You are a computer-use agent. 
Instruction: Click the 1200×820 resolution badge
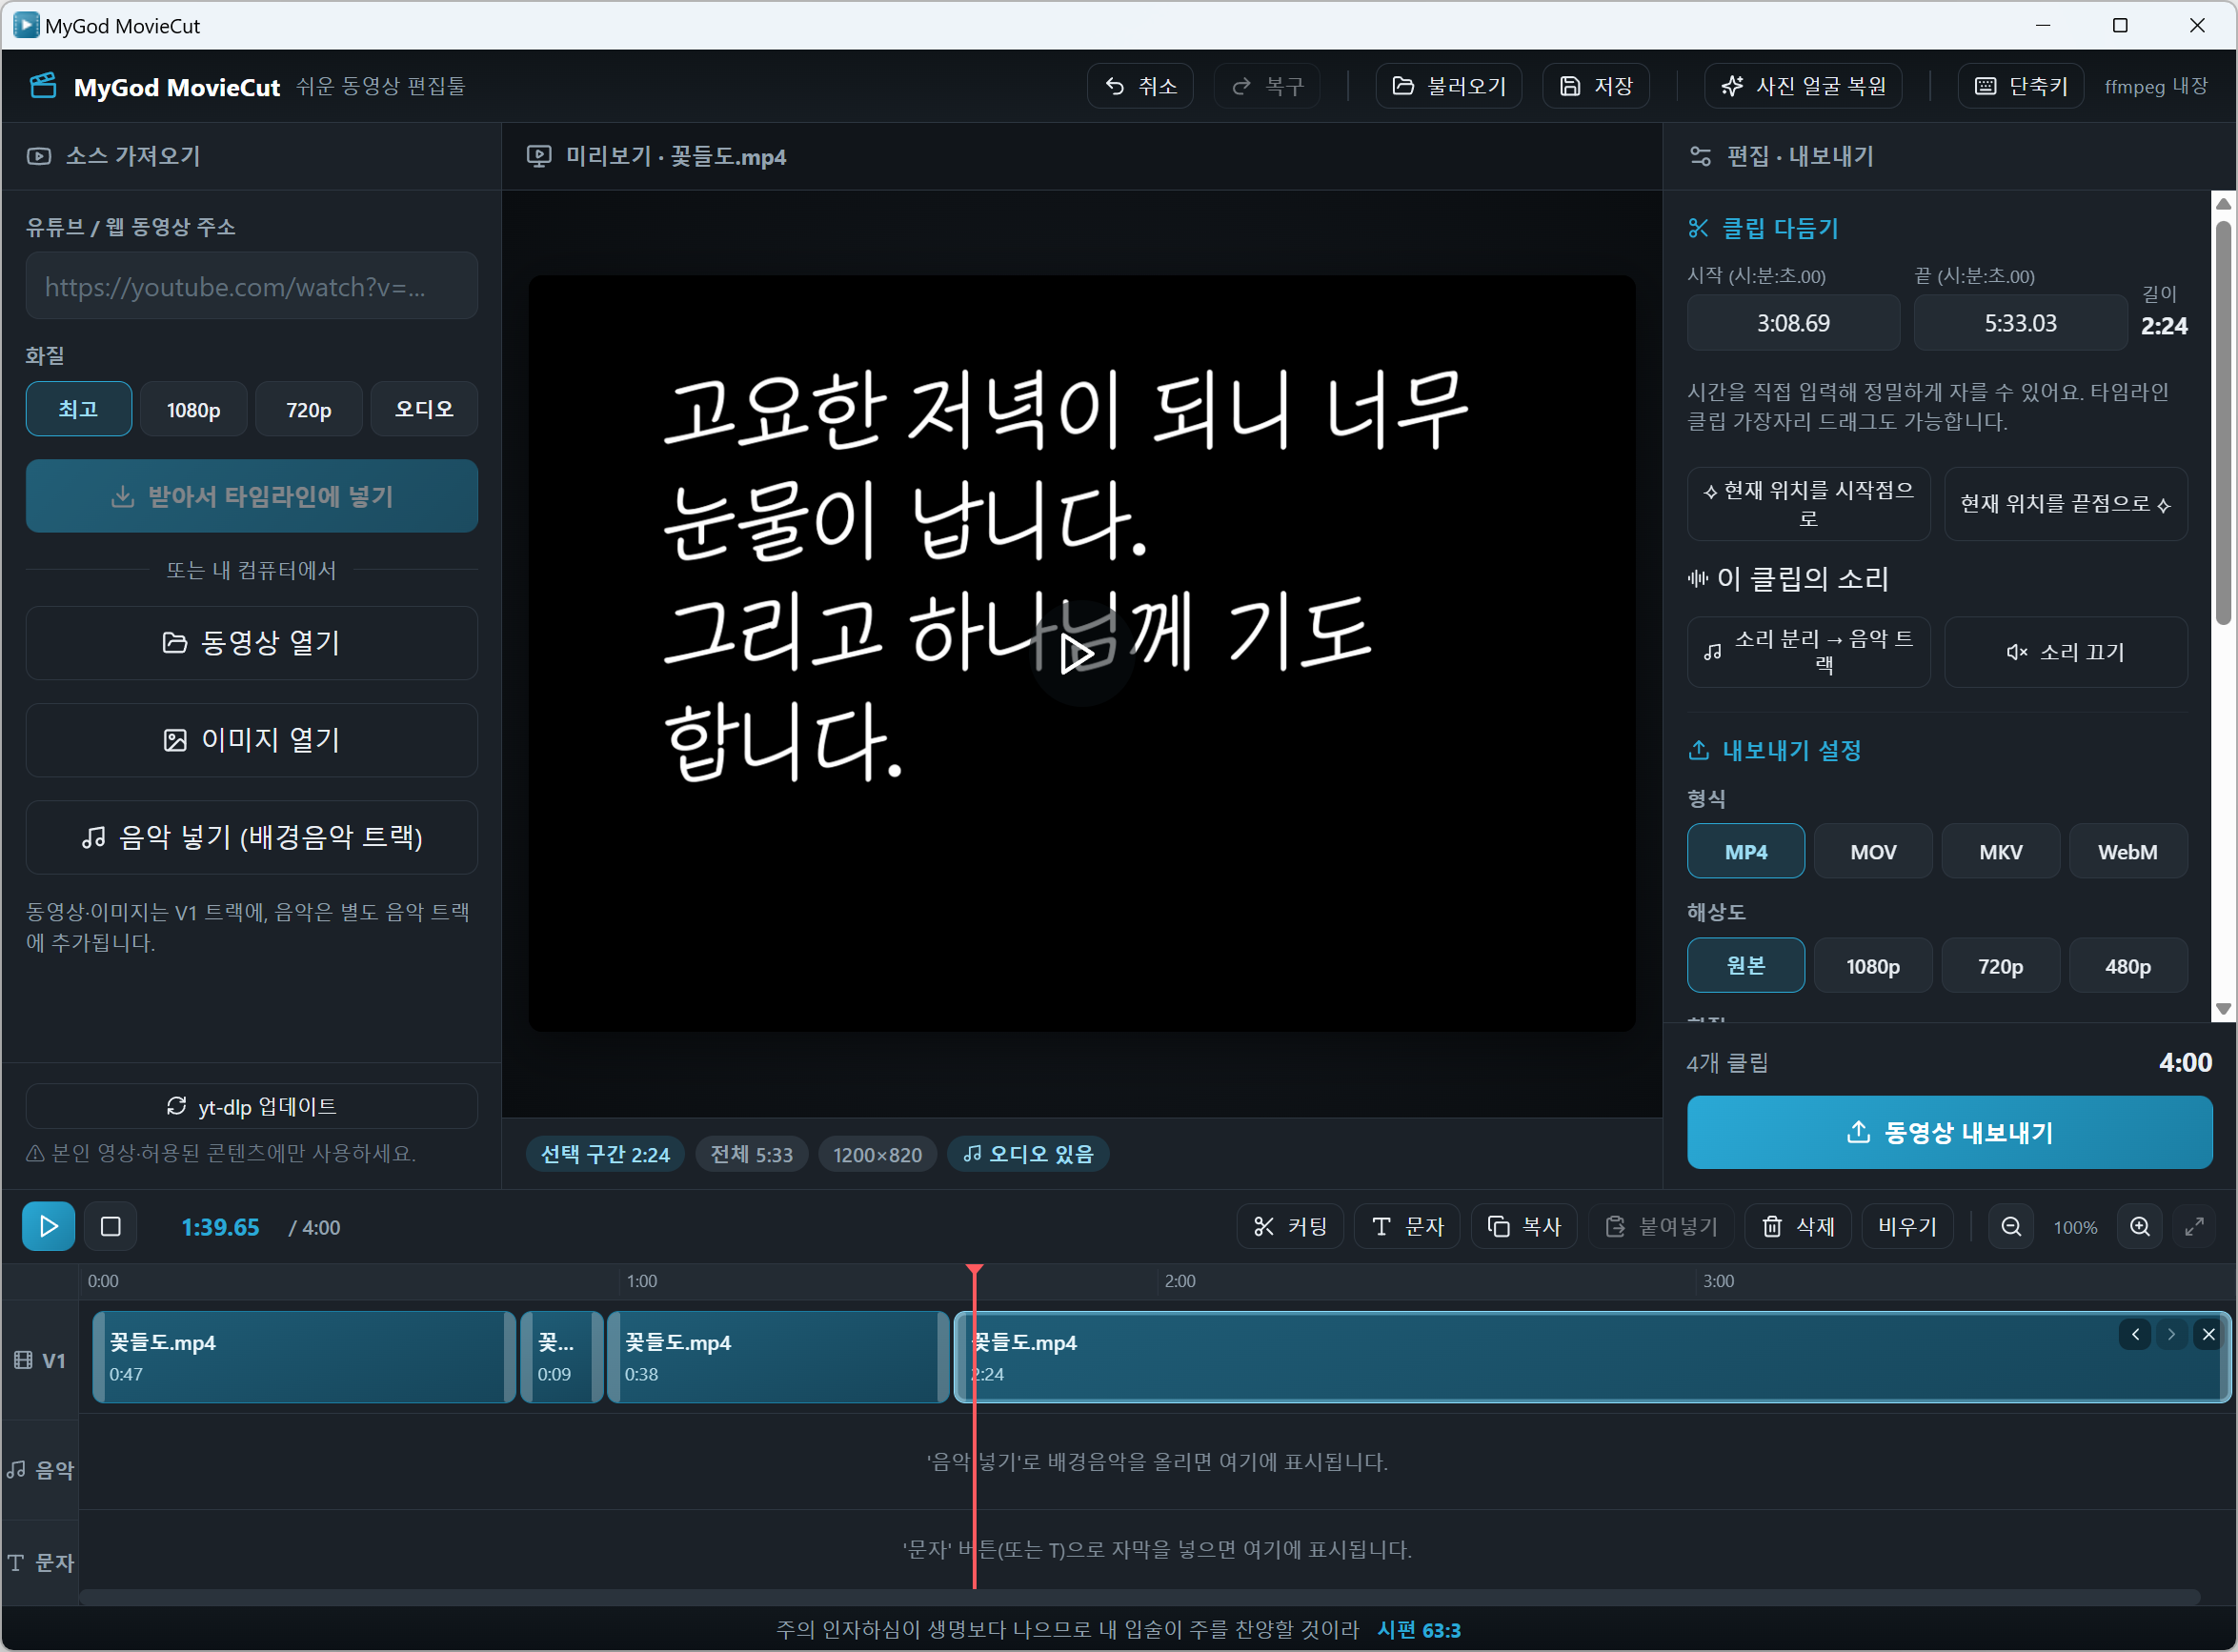point(877,1154)
